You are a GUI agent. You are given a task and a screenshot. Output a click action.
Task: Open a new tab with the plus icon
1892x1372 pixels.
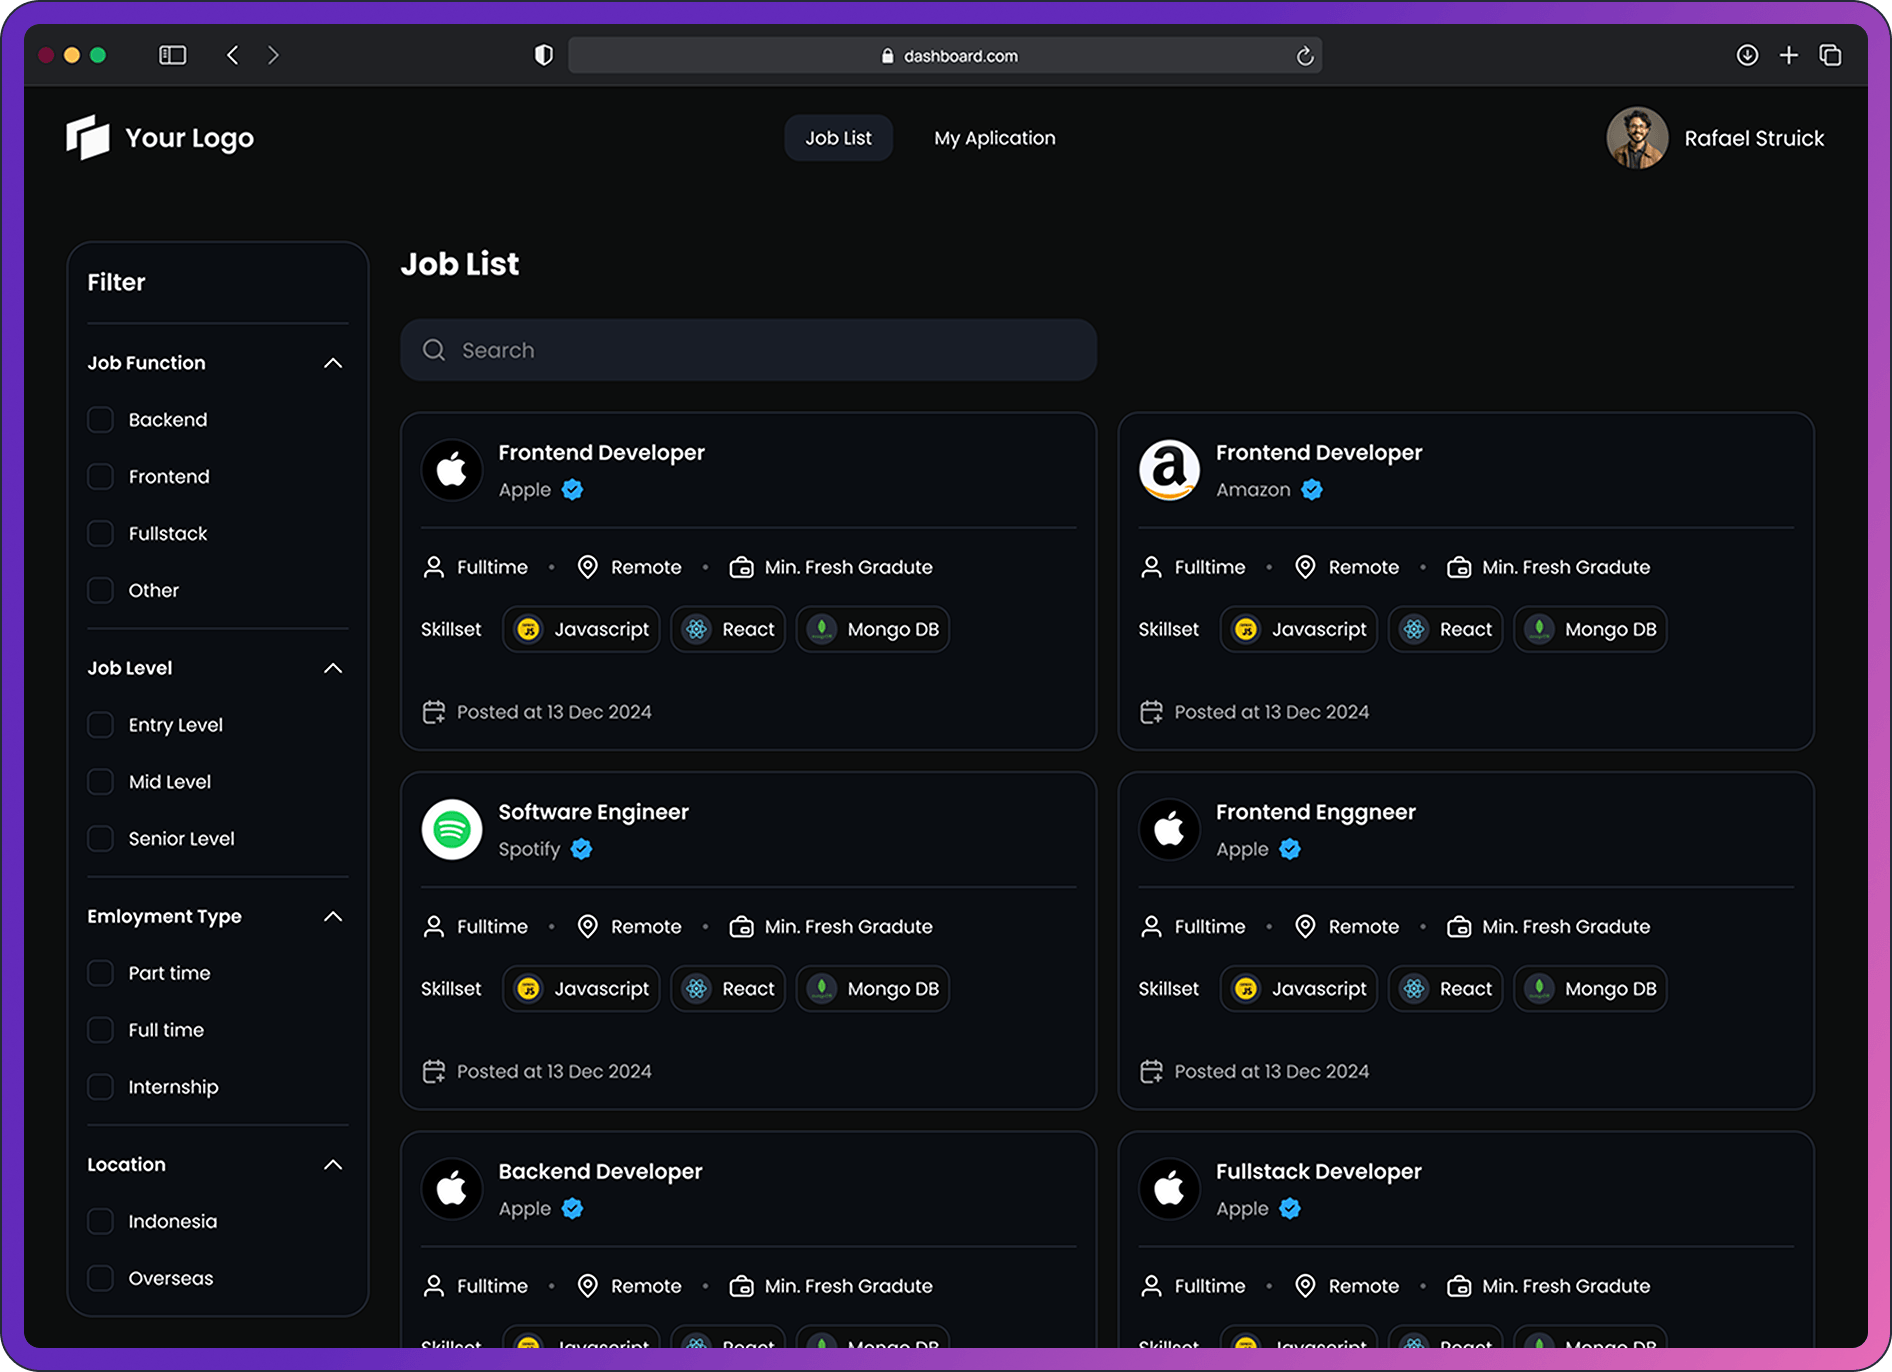click(x=1789, y=55)
